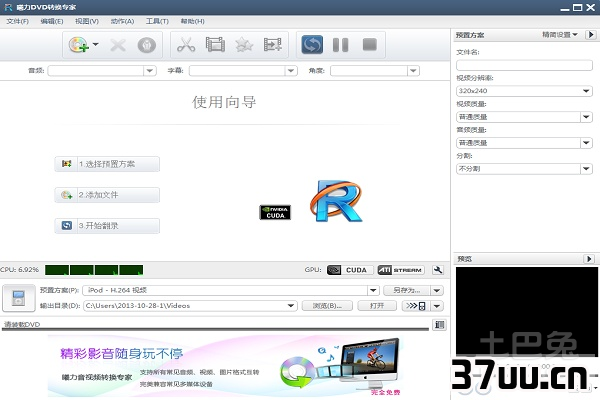Select the scissors clip tool
Viewport: 600px width, 400px height.
186,45
